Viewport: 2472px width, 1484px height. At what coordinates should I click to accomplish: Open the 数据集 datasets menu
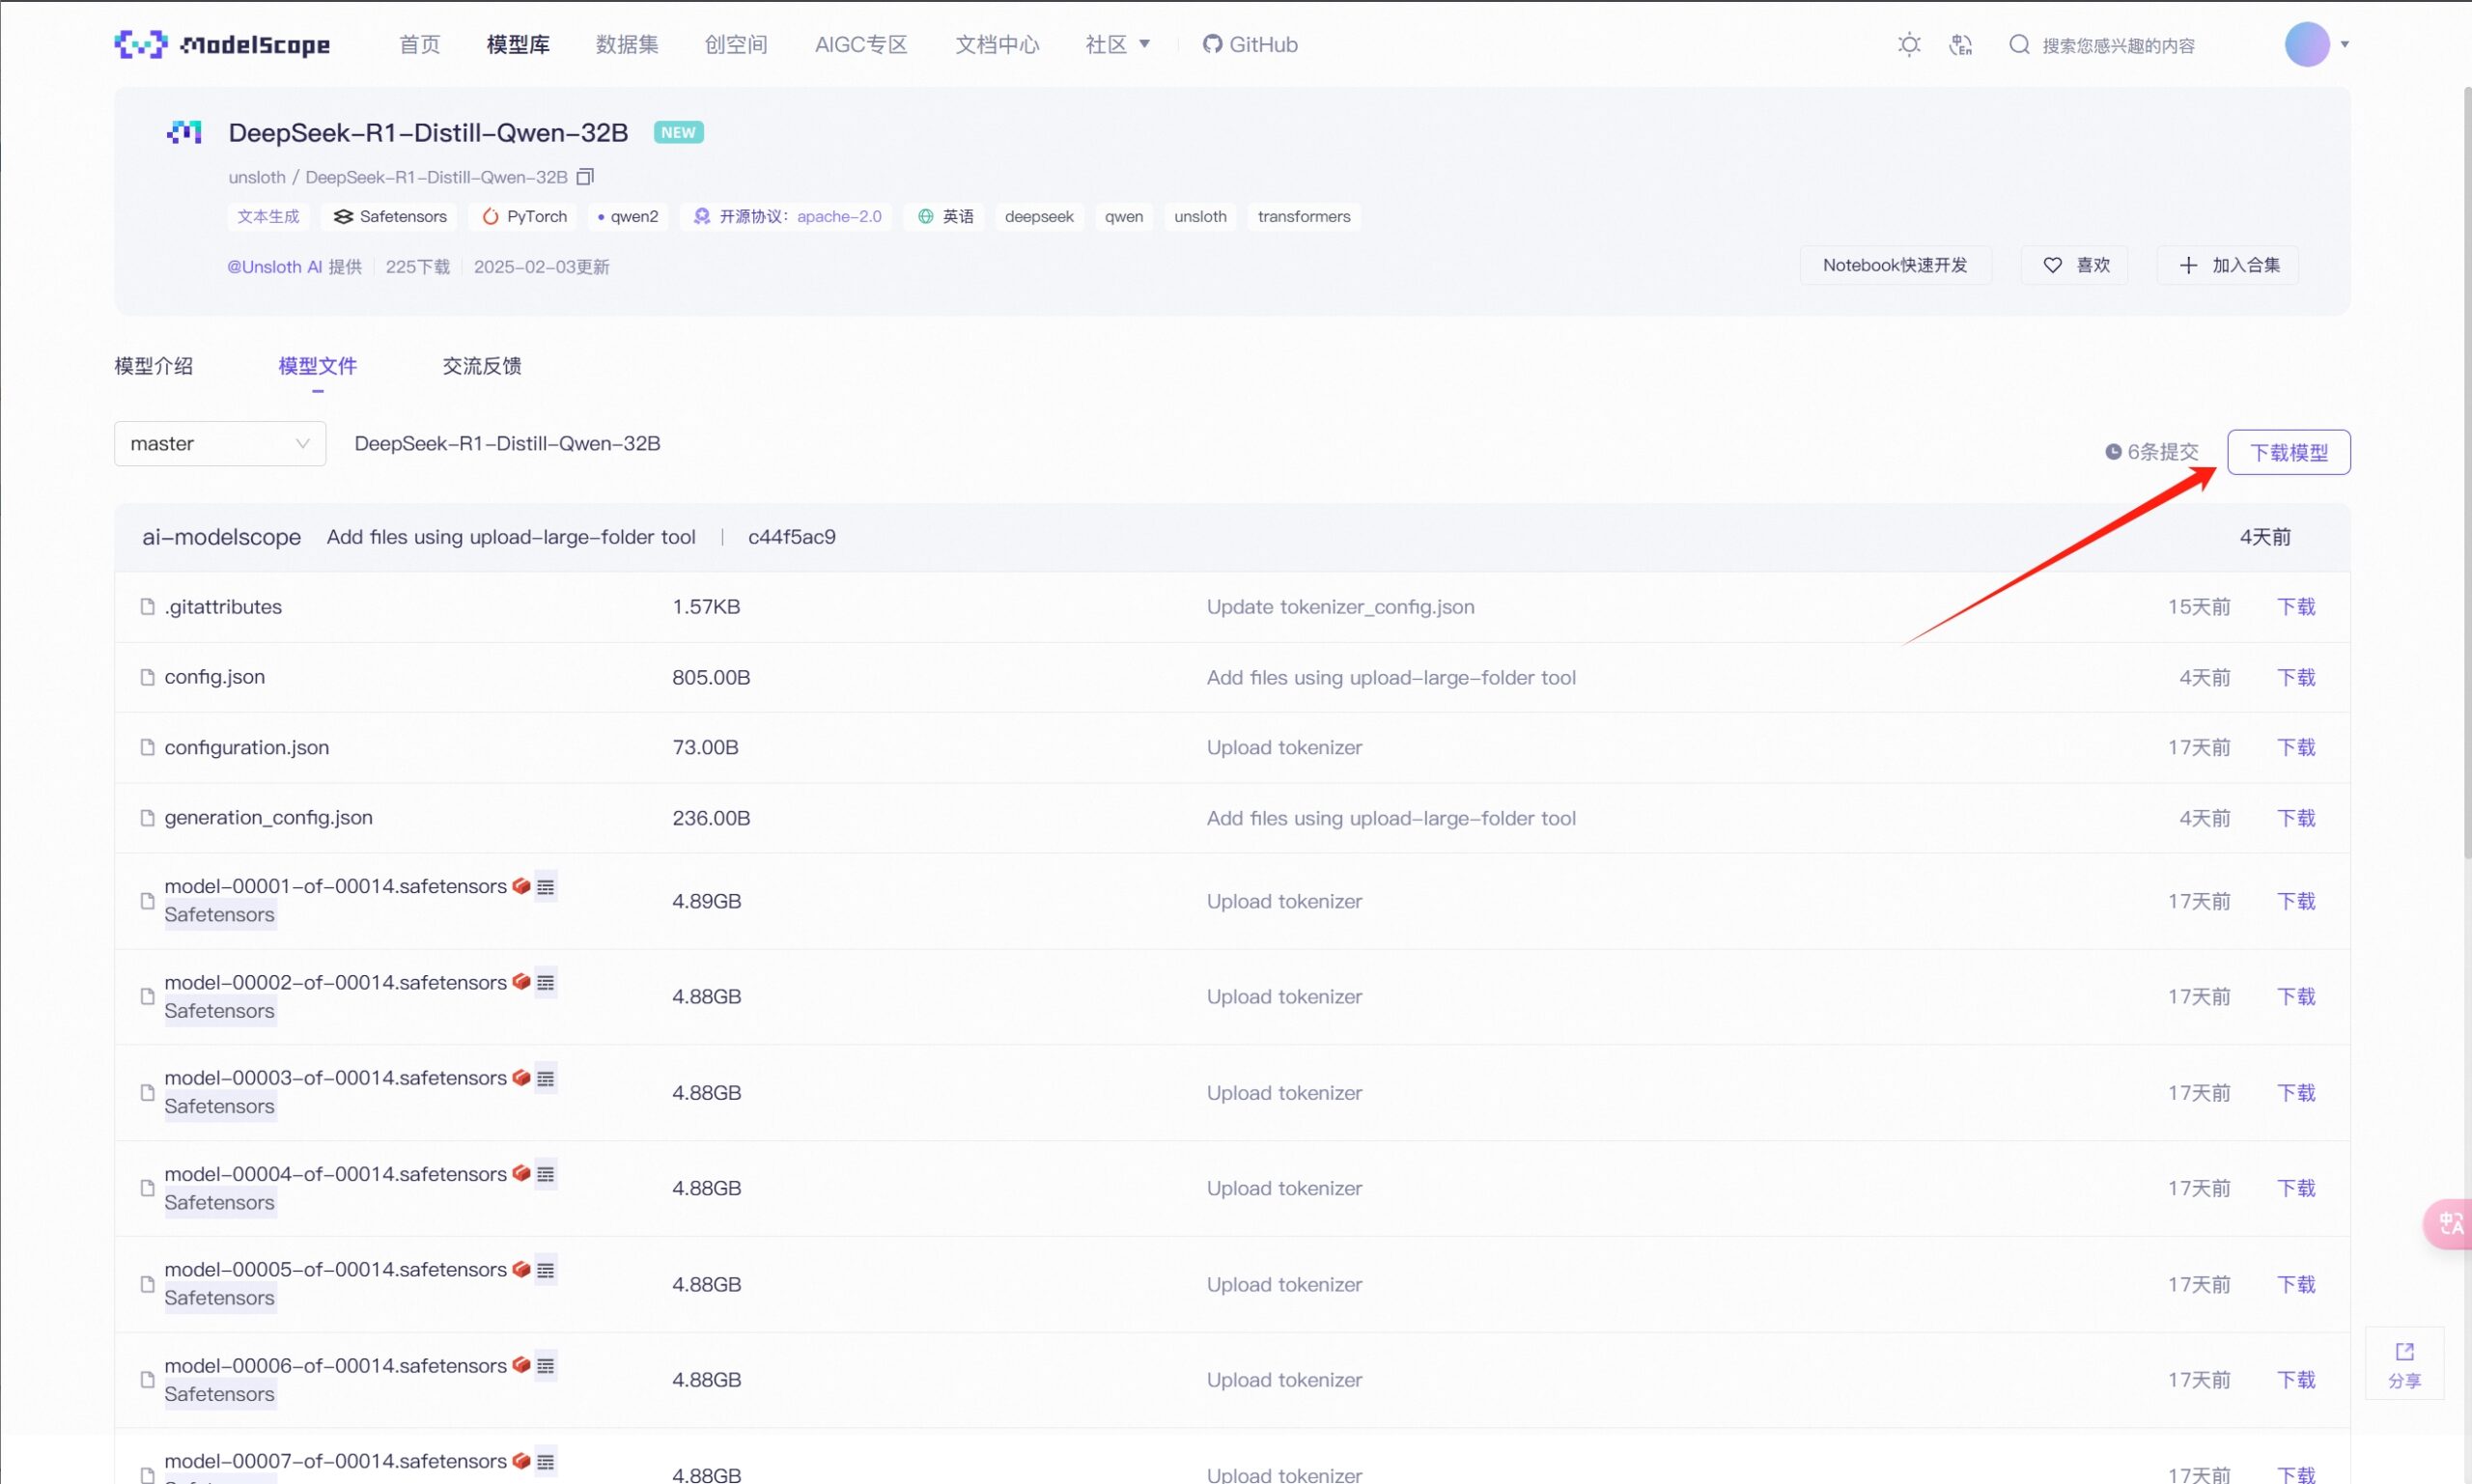point(627,44)
